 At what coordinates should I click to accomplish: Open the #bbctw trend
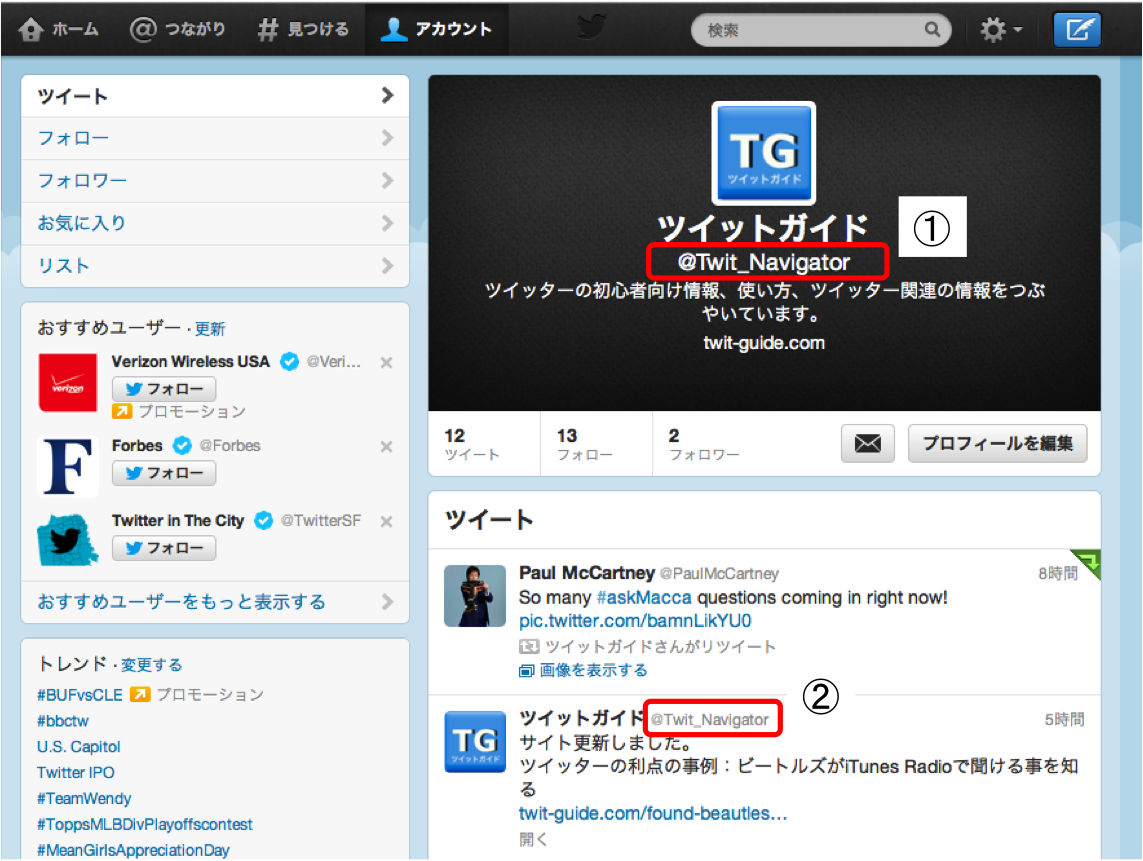pos(63,721)
